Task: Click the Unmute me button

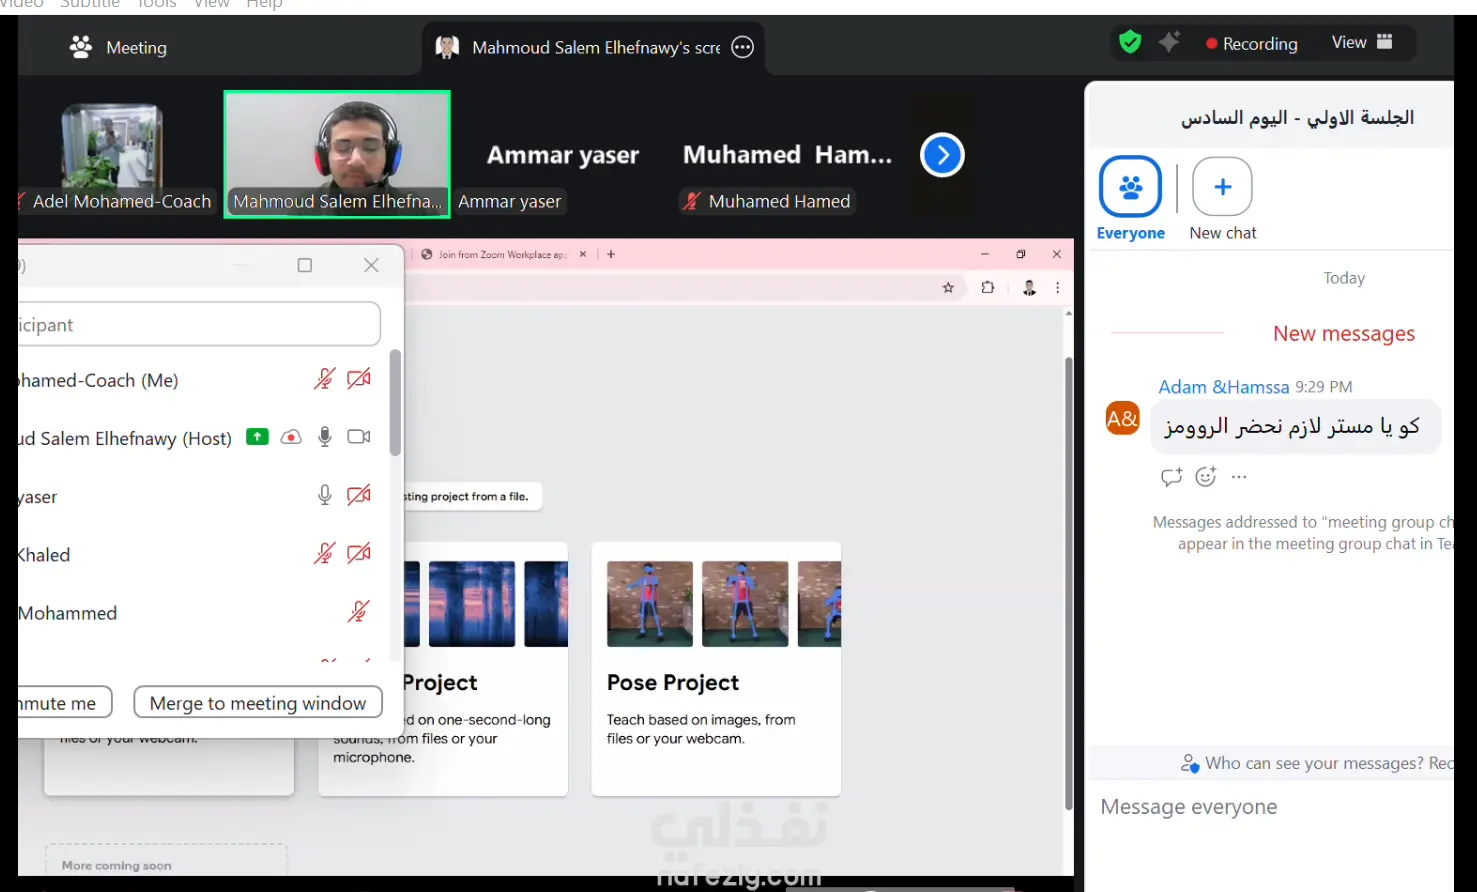Action: click(x=64, y=703)
